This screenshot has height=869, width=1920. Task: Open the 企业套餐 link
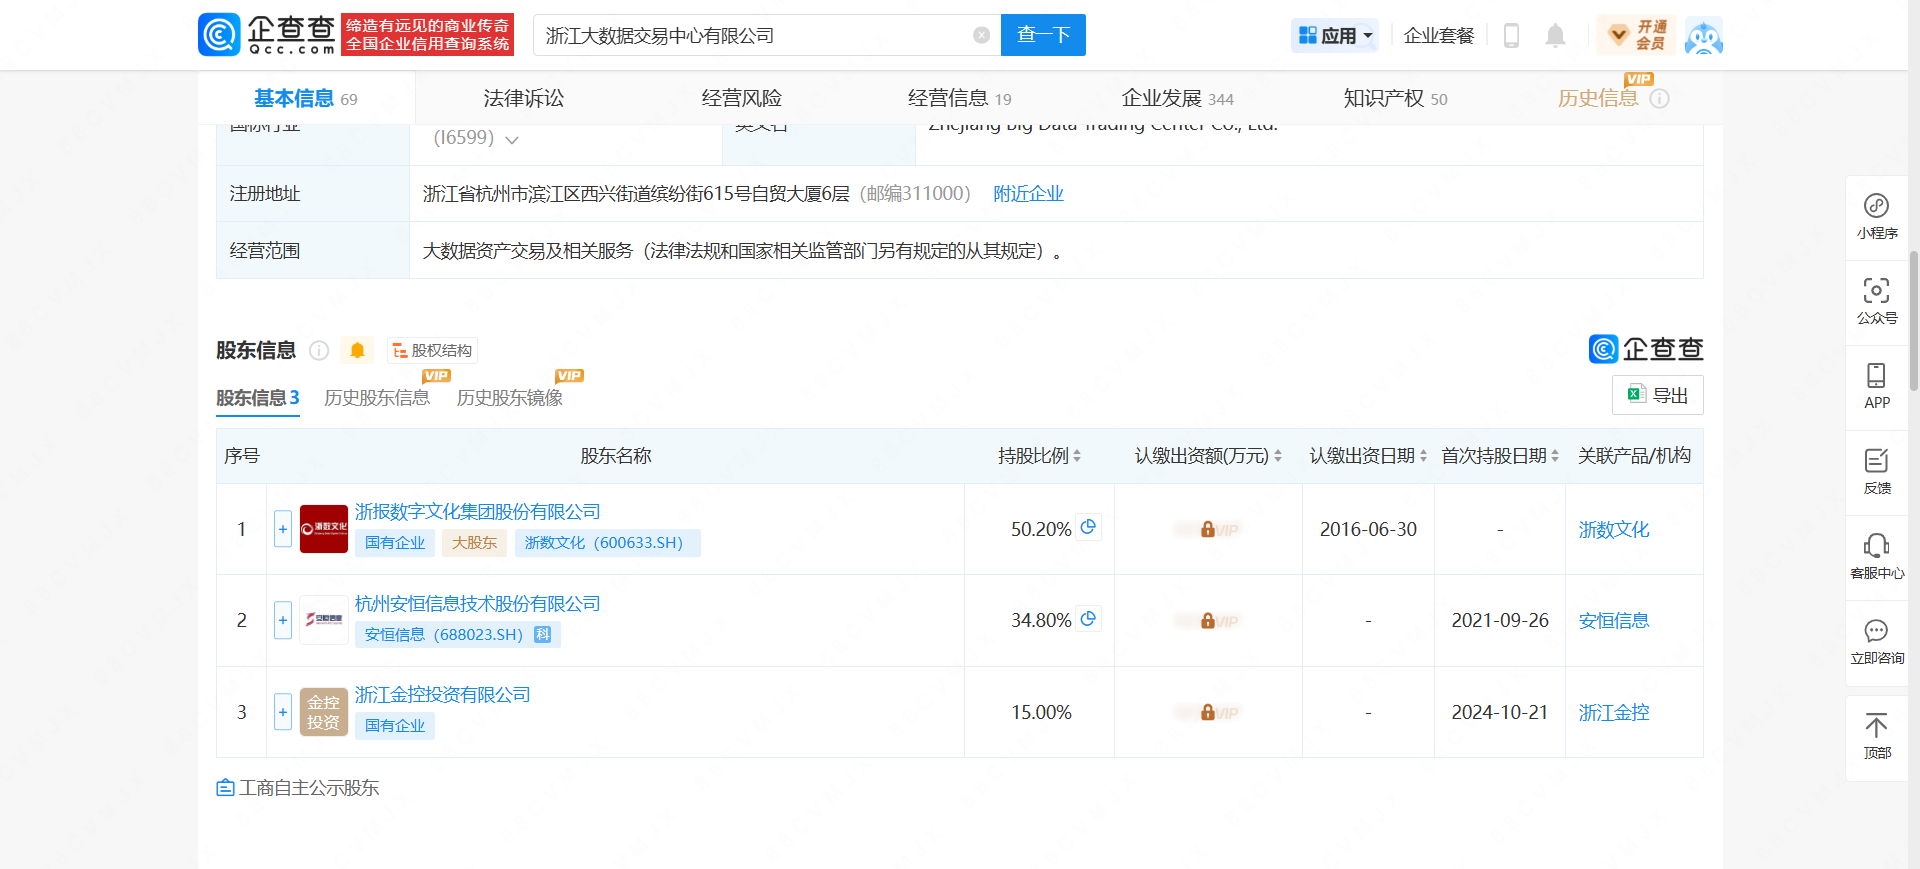[1439, 36]
